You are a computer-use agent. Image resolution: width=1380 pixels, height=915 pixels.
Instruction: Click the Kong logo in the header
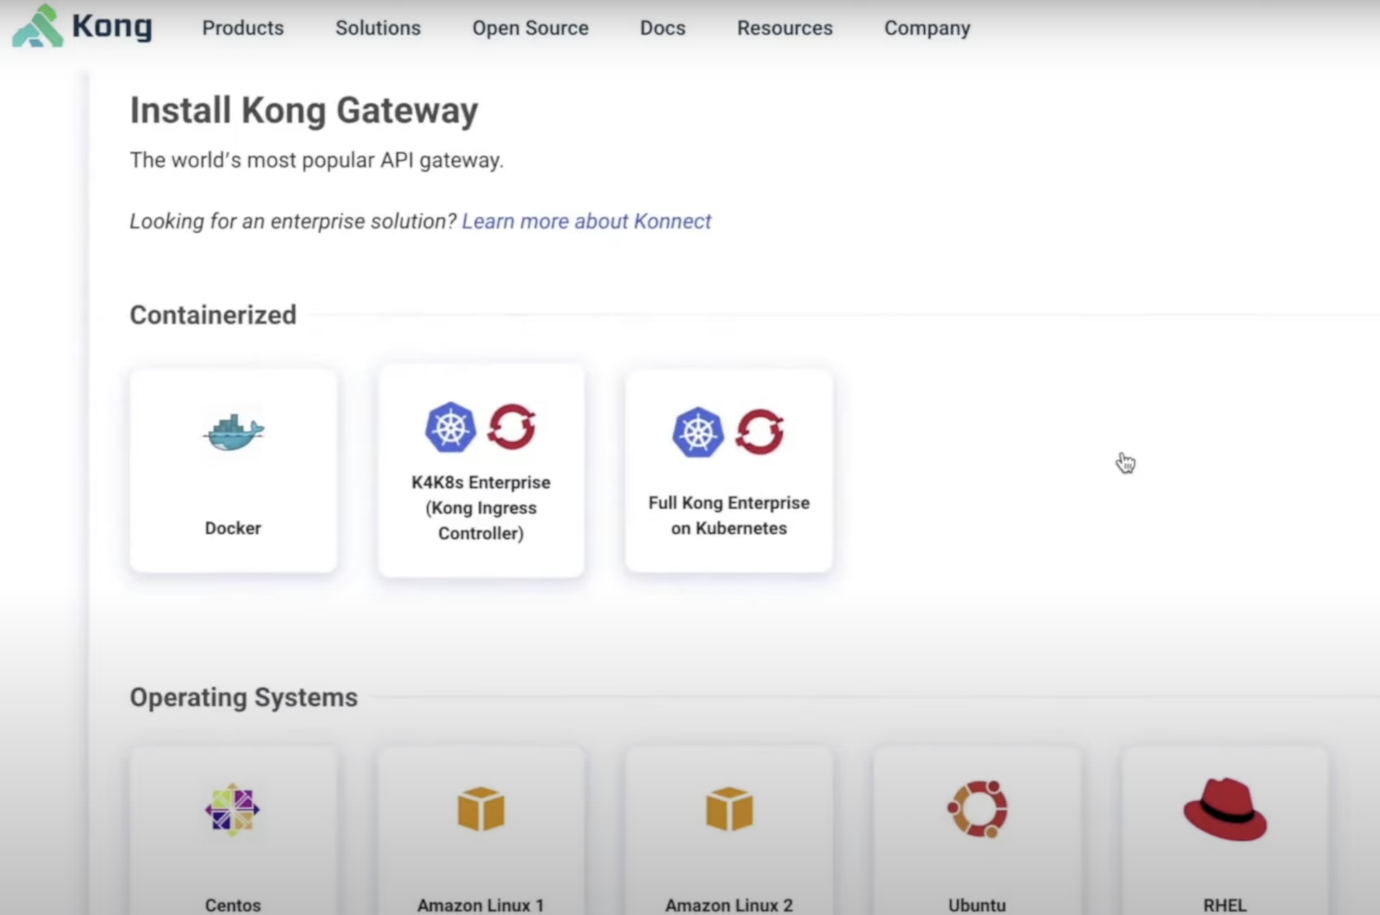(x=80, y=27)
